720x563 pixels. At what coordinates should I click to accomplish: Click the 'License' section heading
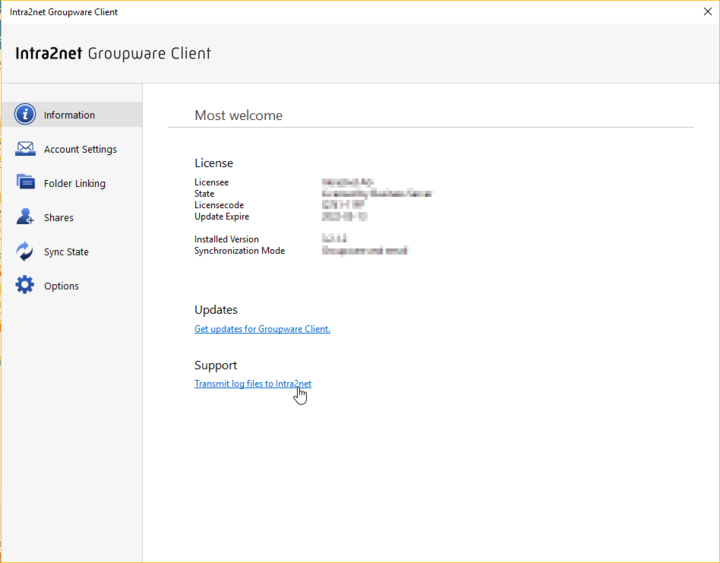[214, 163]
